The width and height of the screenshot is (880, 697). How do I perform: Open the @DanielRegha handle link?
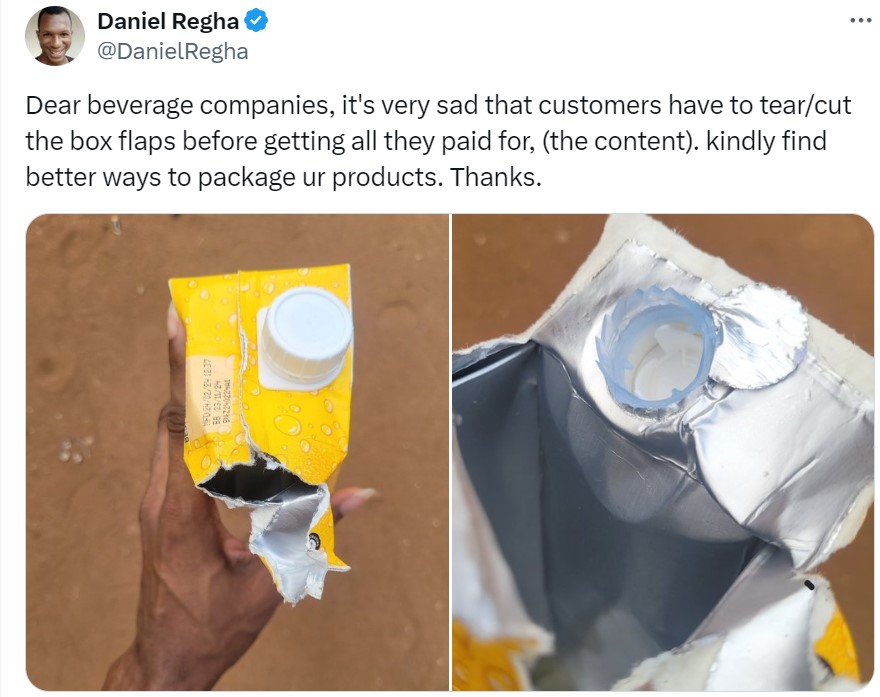(173, 51)
